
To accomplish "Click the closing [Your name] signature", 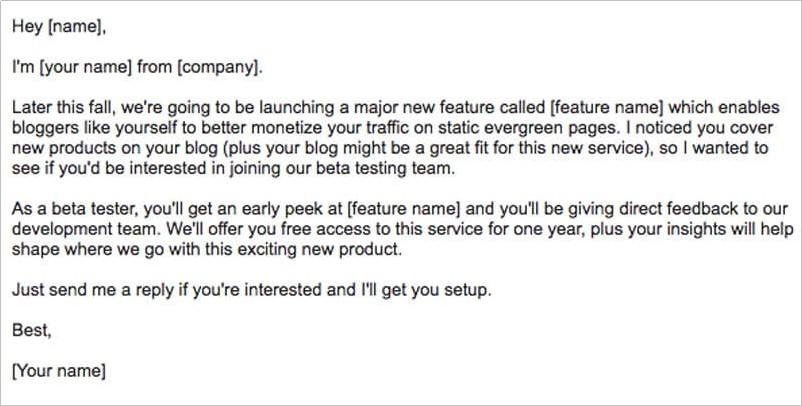I will pos(59,371).
